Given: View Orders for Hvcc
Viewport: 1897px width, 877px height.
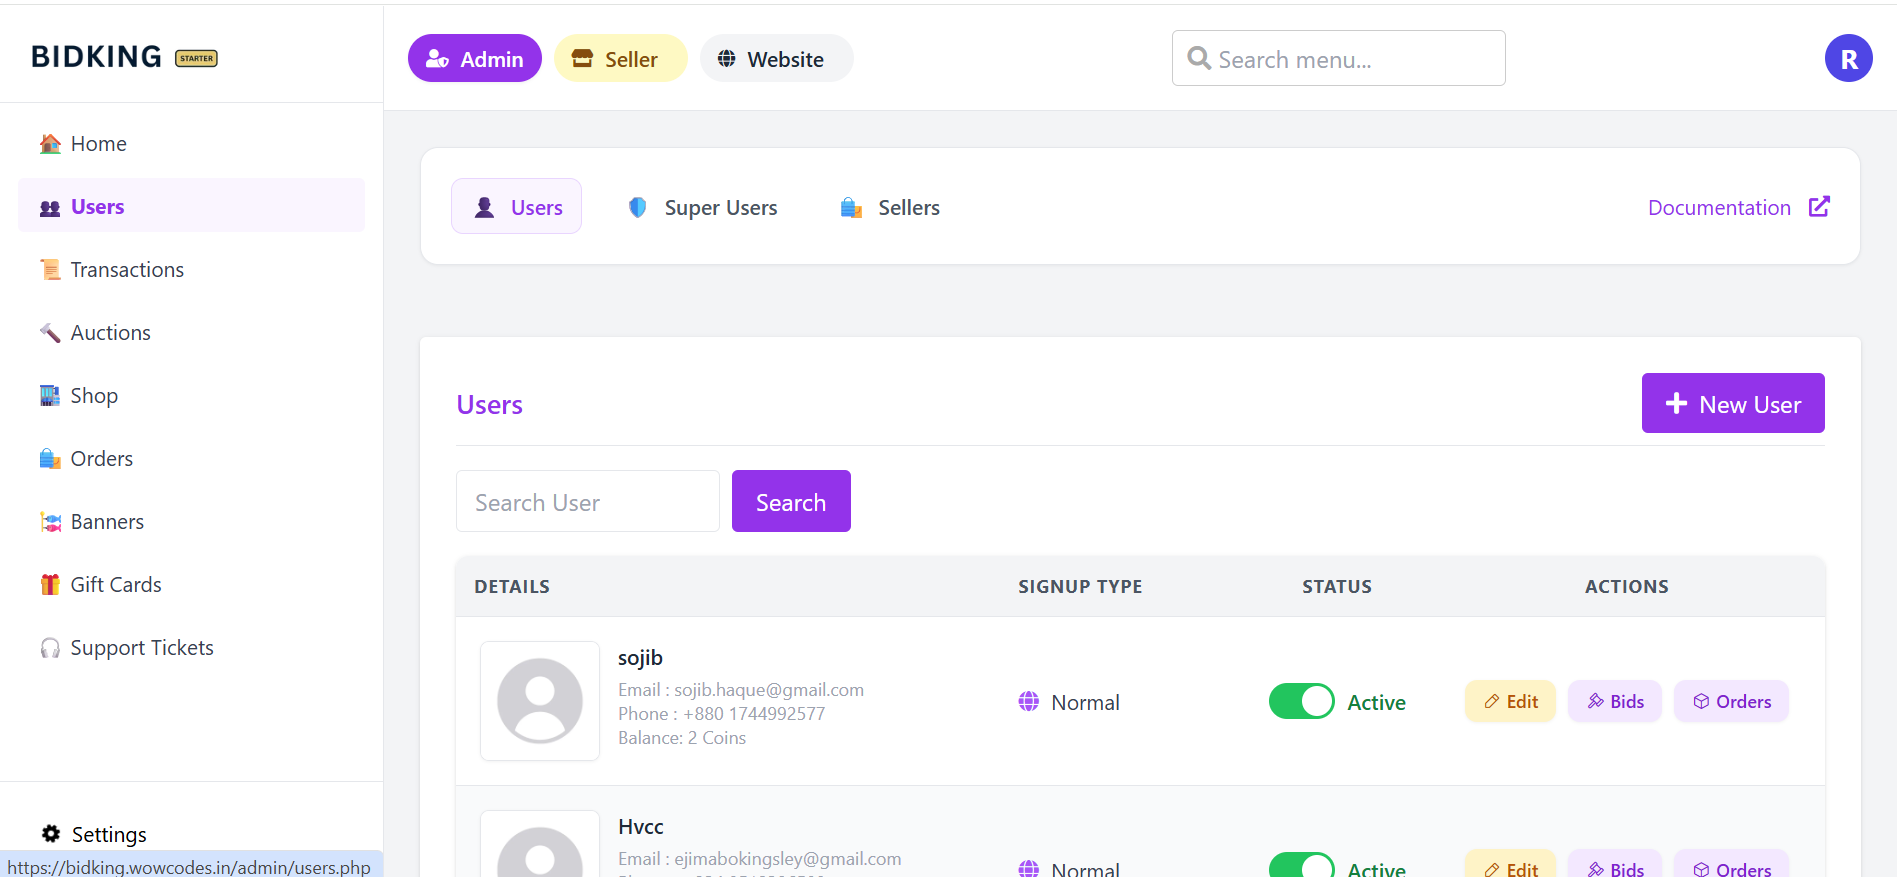Looking at the screenshot, I should tap(1732, 864).
